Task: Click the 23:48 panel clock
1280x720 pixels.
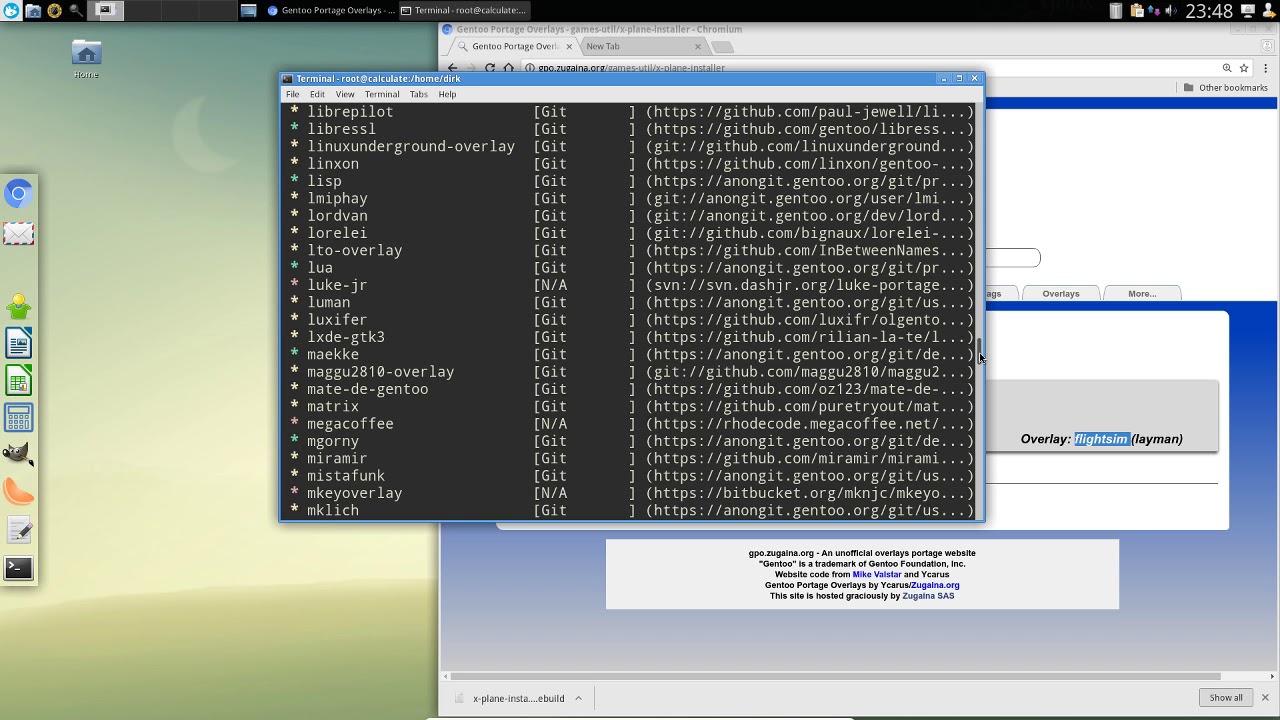Action: click(x=1209, y=12)
